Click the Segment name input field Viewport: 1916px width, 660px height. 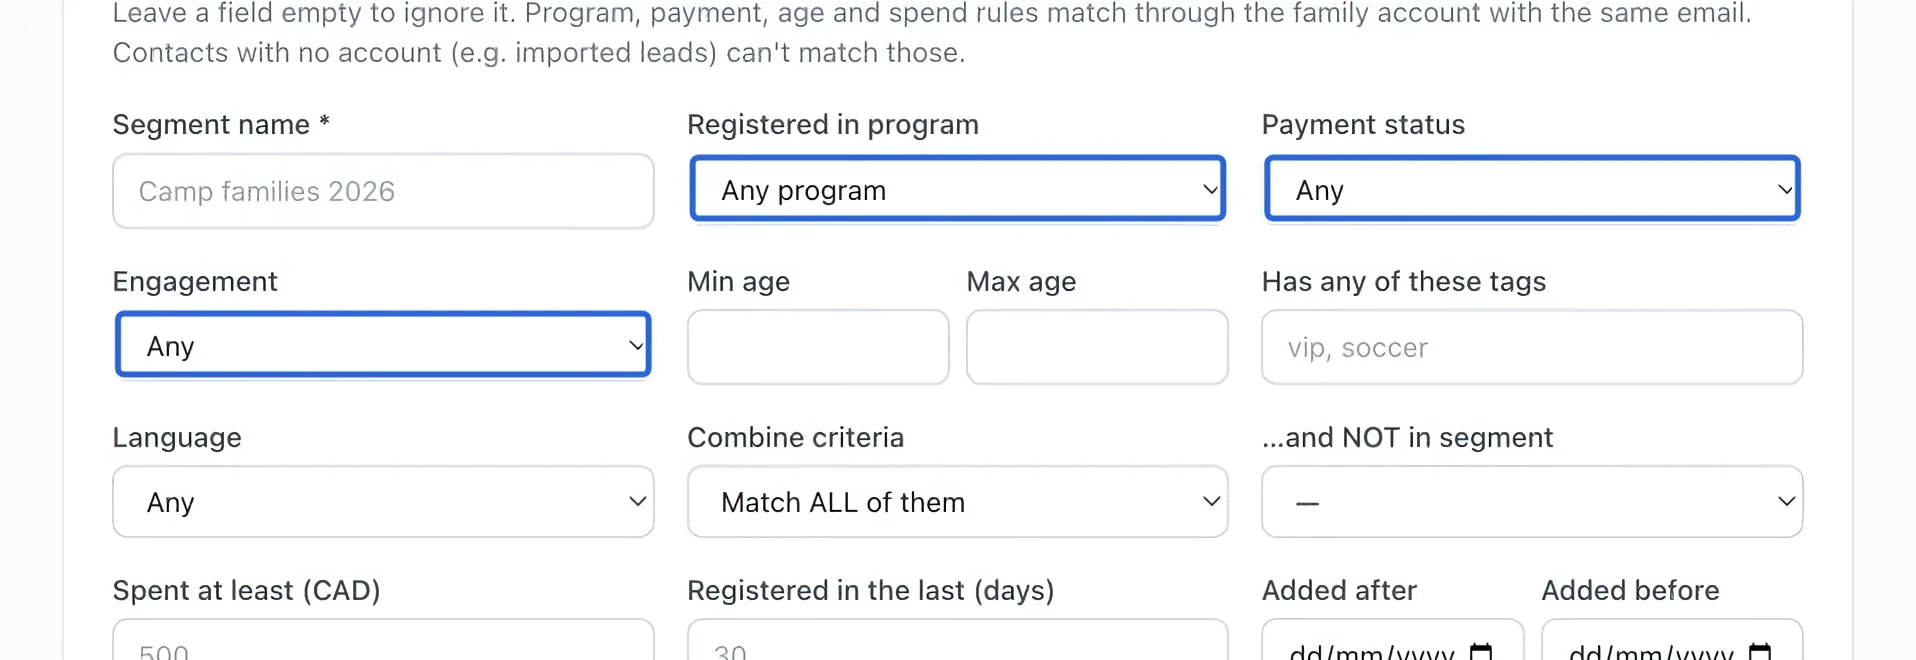pyautogui.click(x=383, y=191)
